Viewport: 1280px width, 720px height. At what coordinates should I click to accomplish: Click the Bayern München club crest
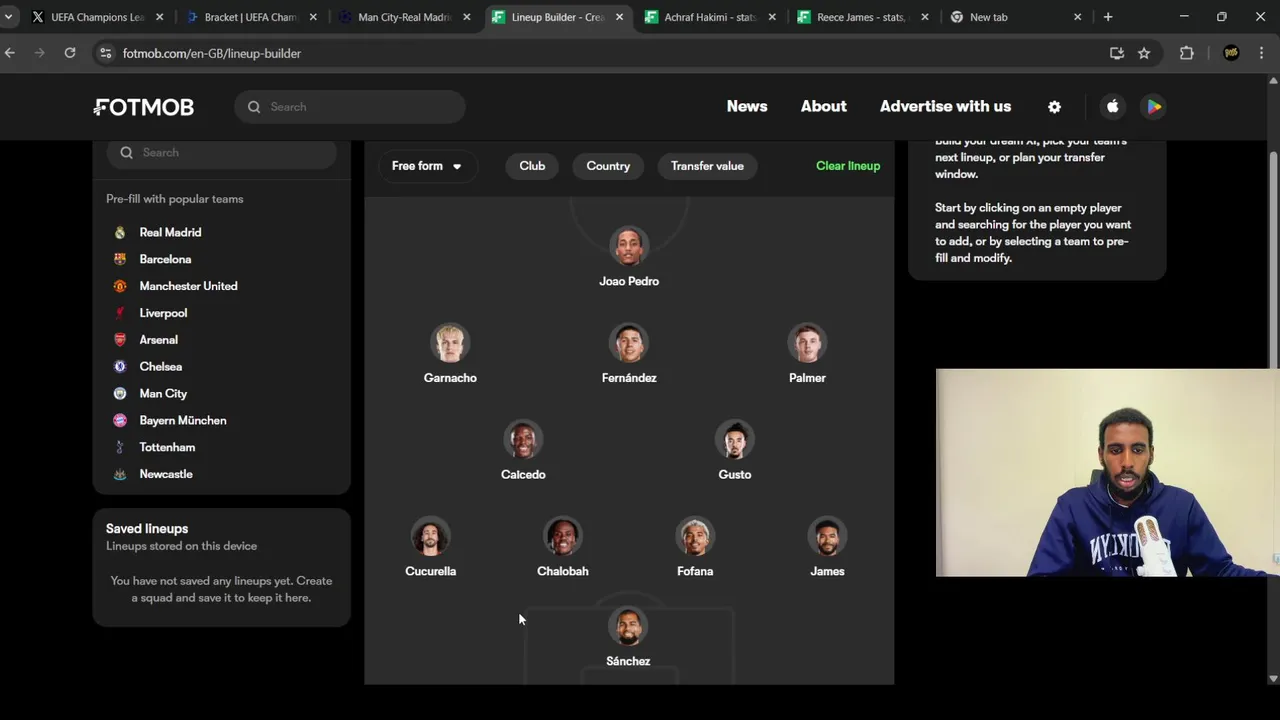tap(120, 421)
